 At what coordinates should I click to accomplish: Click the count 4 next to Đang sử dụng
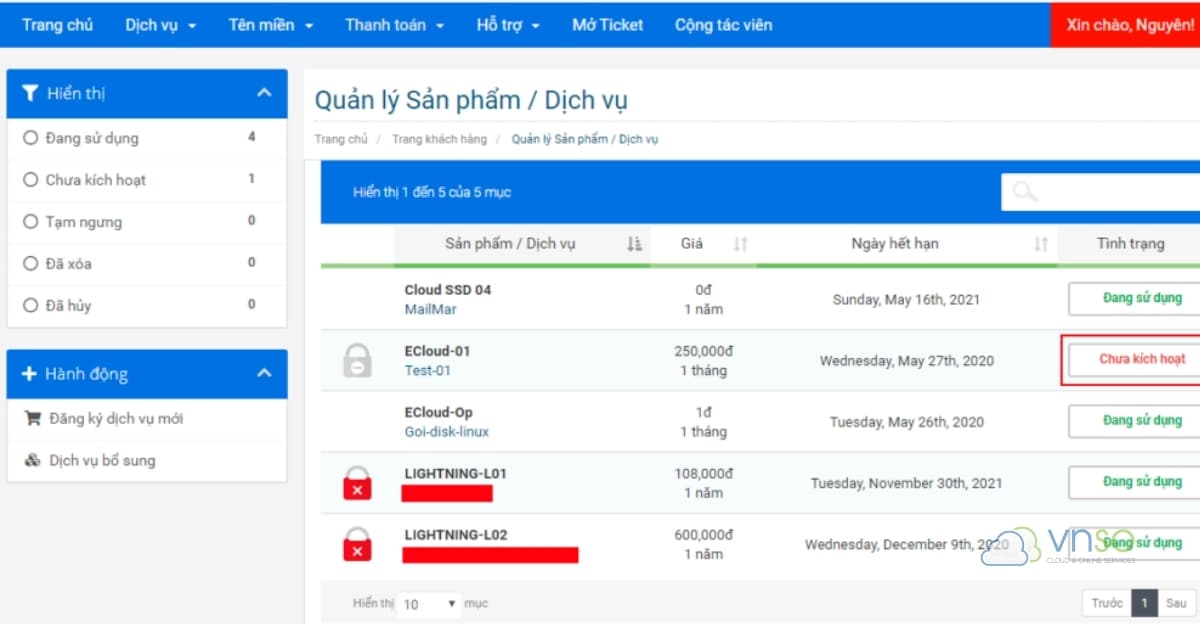point(252,137)
